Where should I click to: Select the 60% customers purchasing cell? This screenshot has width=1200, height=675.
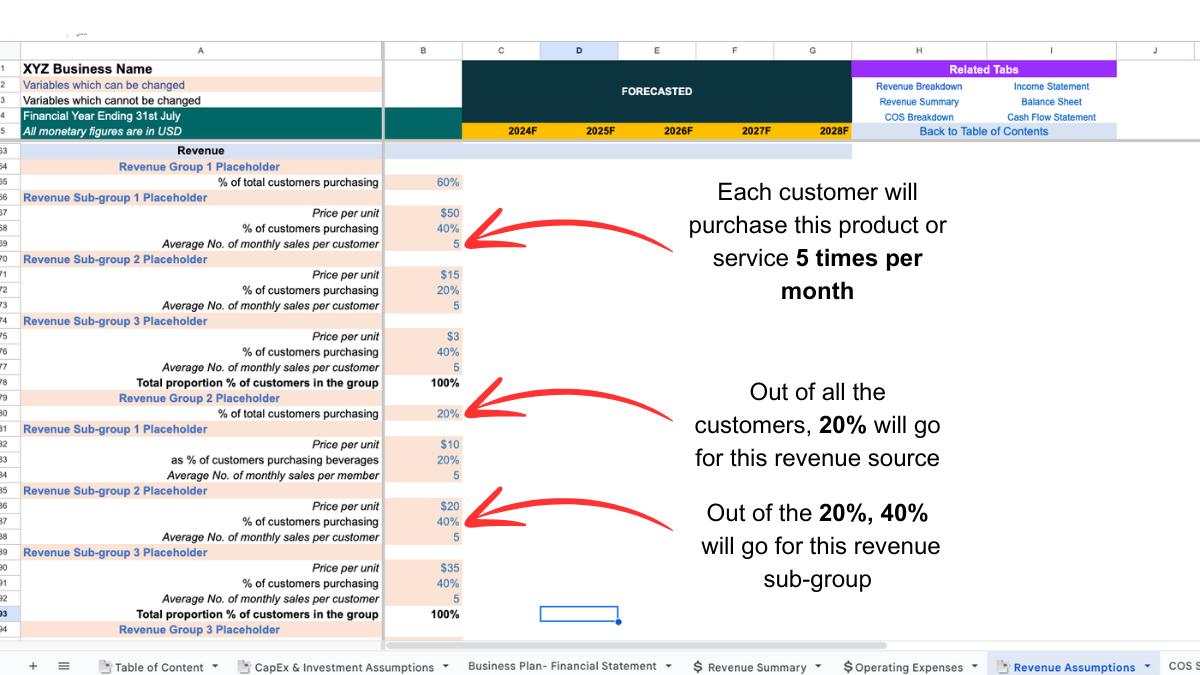pos(423,182)
